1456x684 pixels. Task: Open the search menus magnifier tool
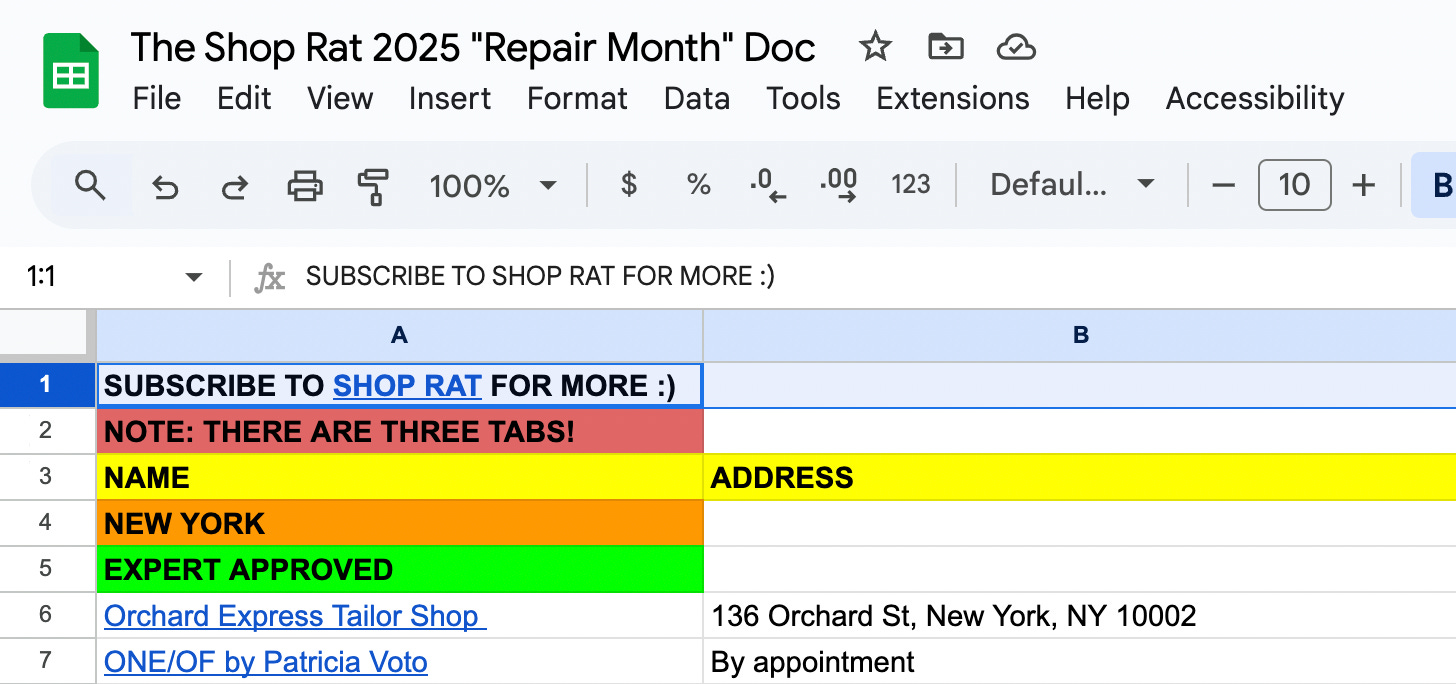point(90,185)
